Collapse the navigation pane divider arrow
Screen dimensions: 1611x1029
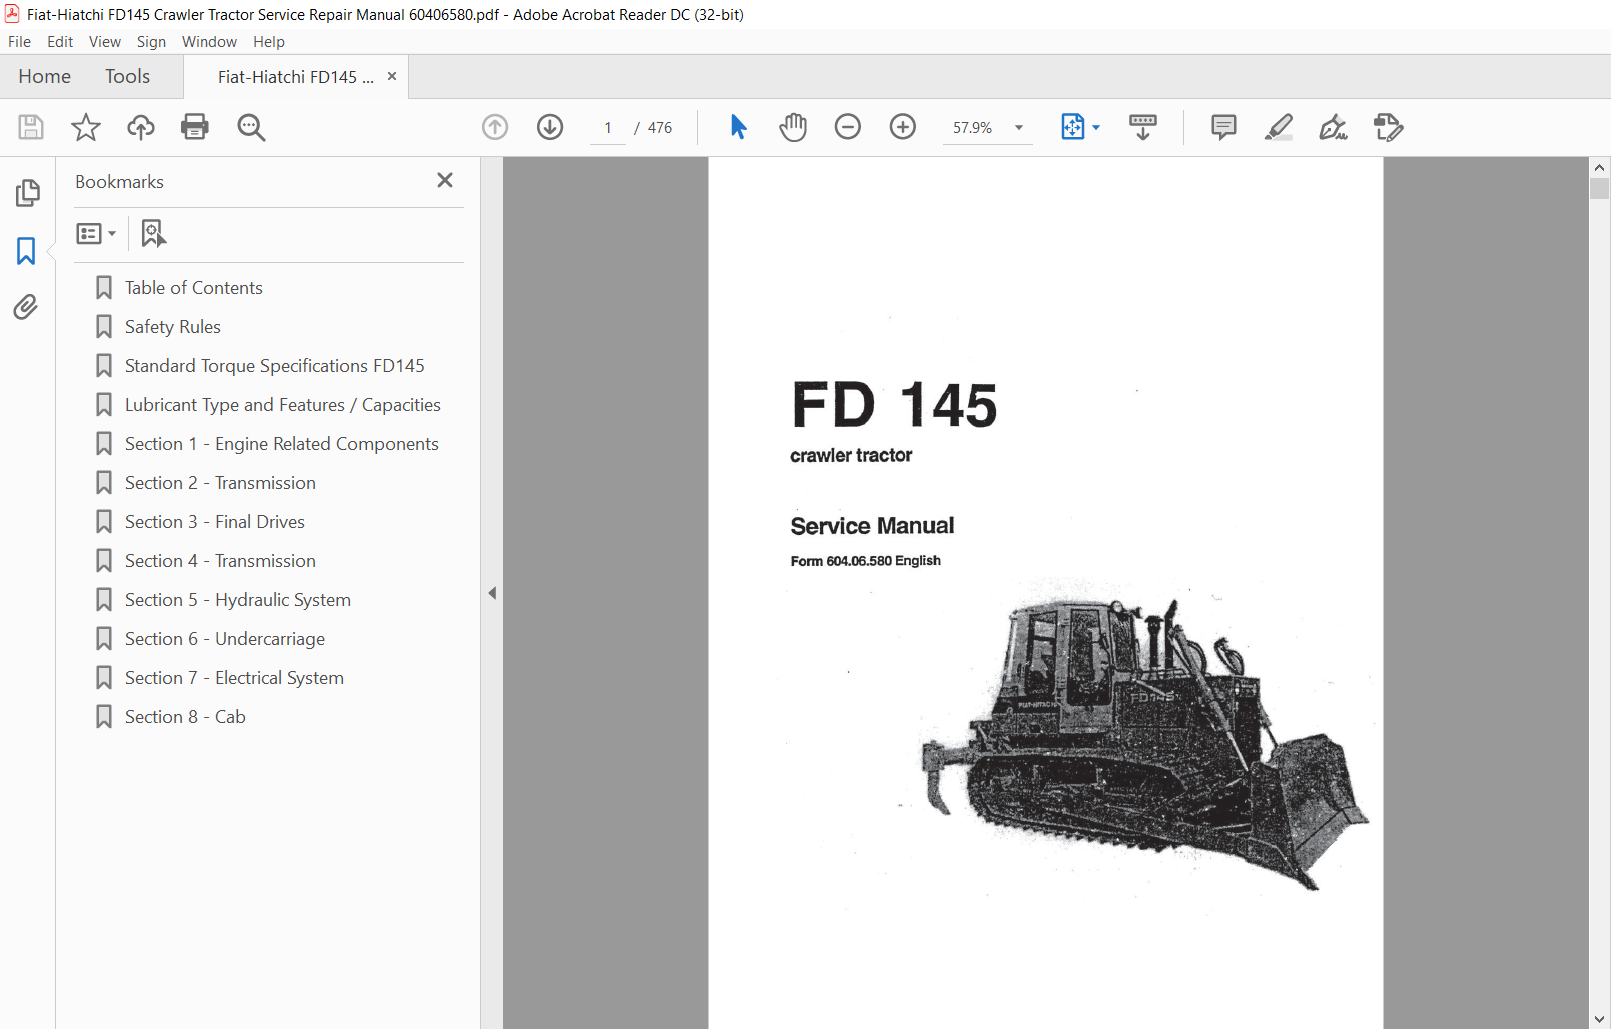(x=492, y=593)
